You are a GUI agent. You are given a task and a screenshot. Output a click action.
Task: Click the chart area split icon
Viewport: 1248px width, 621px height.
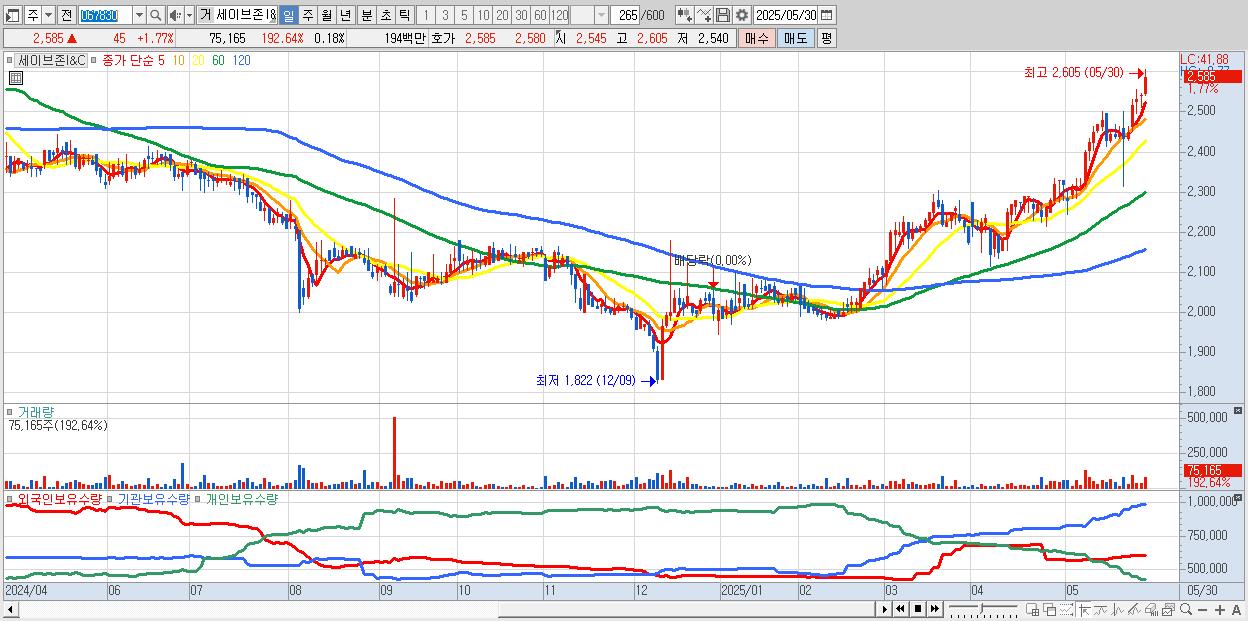pyautogui.click(x=1033, y=609)
